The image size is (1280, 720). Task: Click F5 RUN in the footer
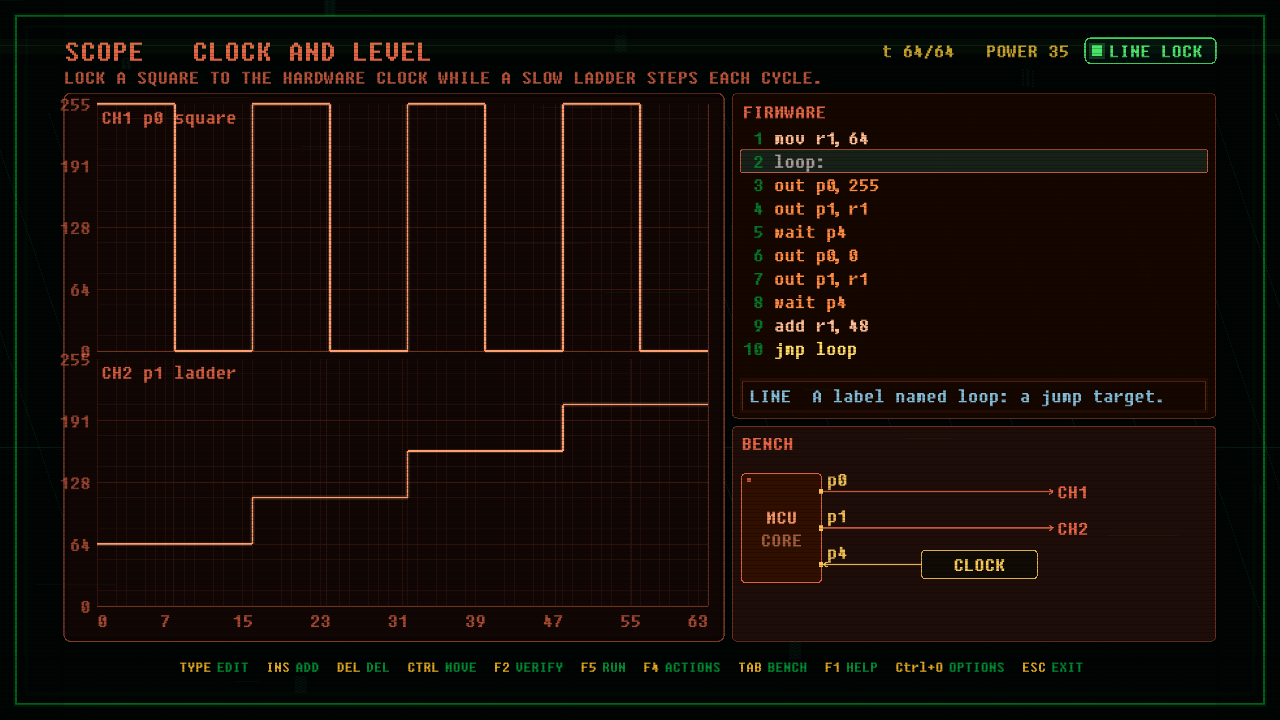(603, 667)
